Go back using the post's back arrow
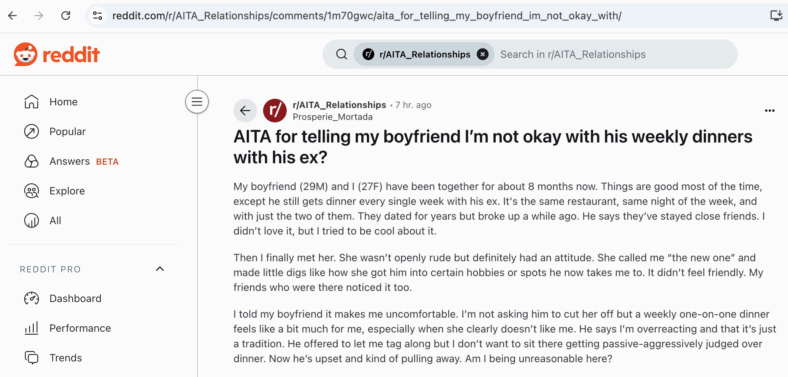Screen dimensions: 788x377 pos(245,111)
